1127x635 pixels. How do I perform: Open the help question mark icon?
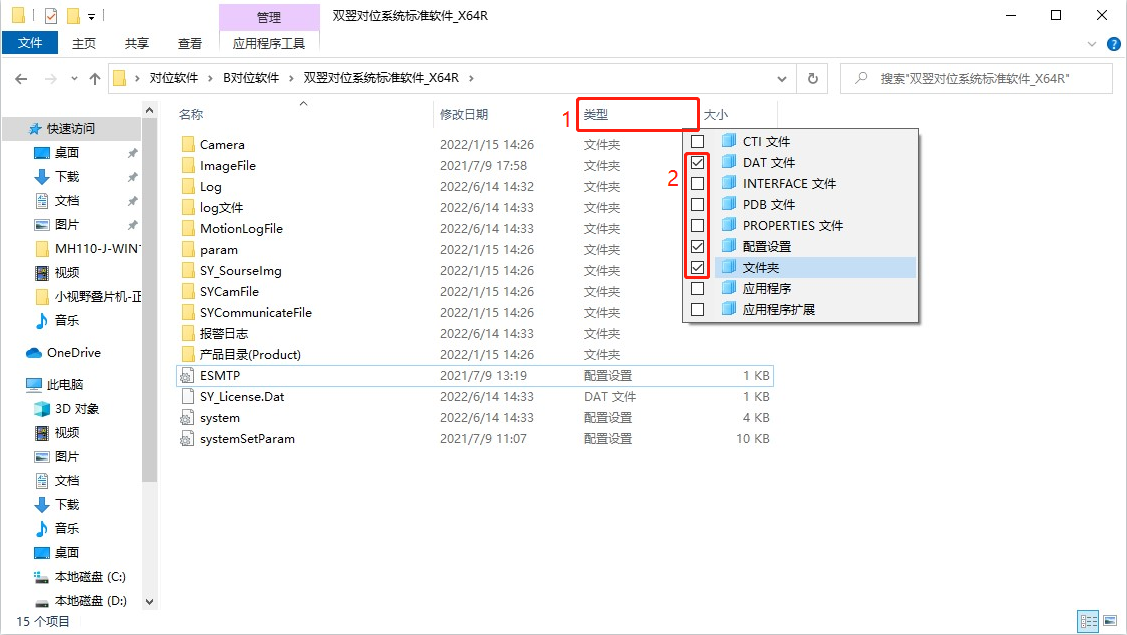[1113, 43]
